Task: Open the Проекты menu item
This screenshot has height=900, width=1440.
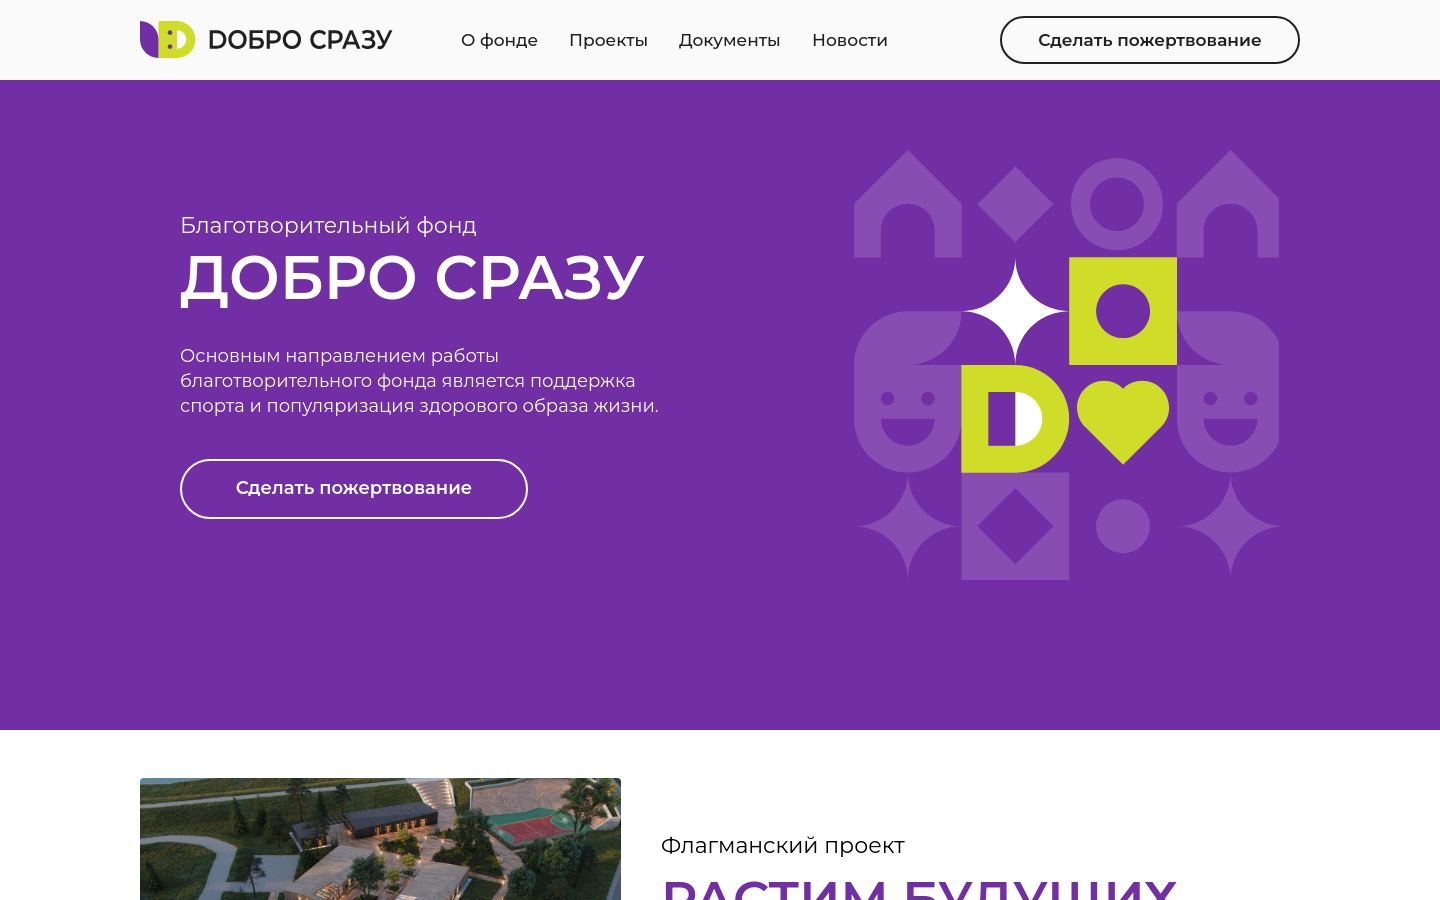Action: [608, 40]
